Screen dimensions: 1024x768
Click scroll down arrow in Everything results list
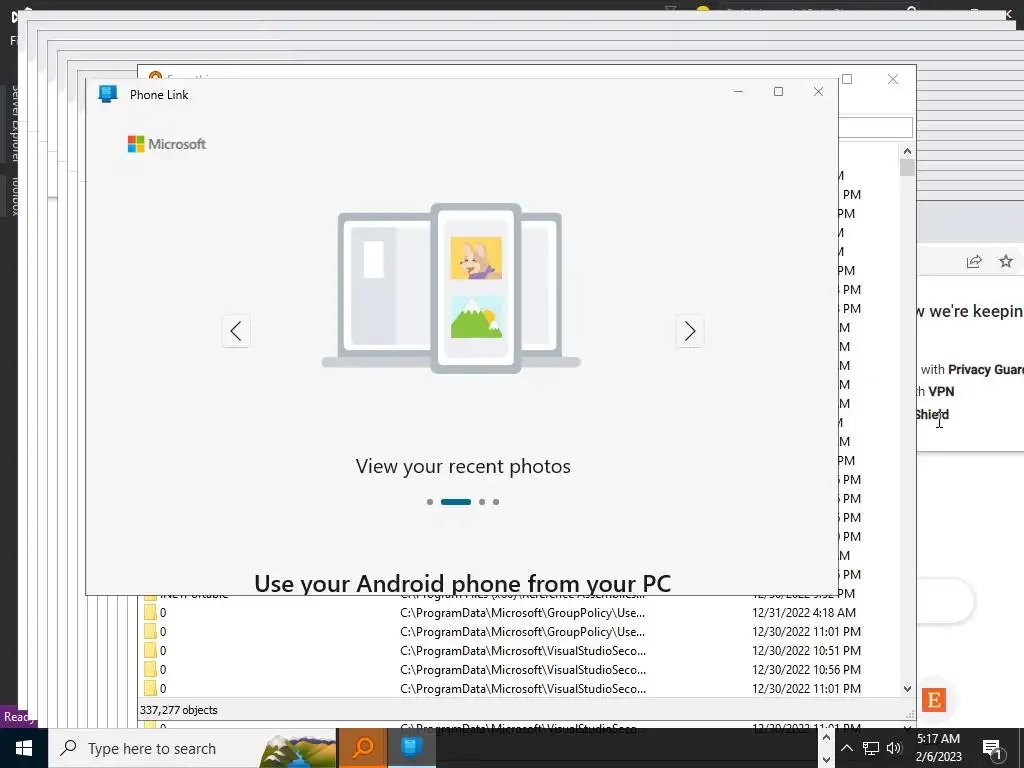click(907, 688)
